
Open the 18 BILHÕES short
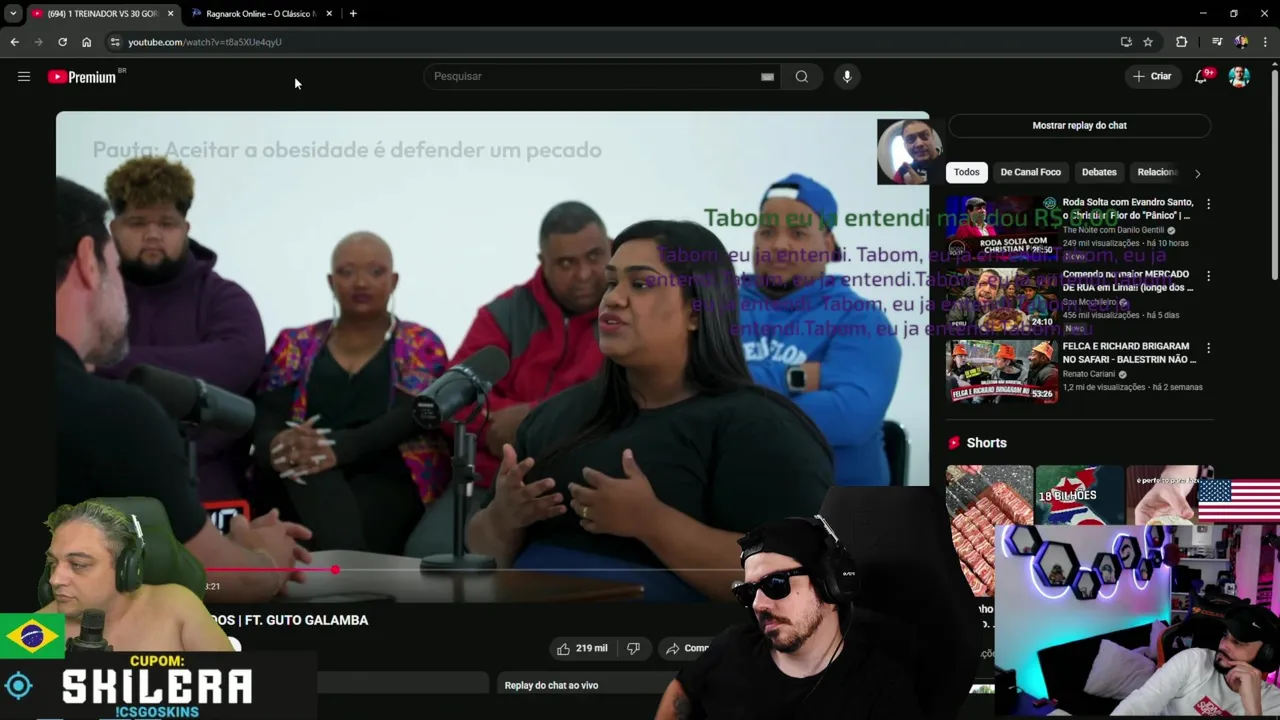coord(1079,496)
